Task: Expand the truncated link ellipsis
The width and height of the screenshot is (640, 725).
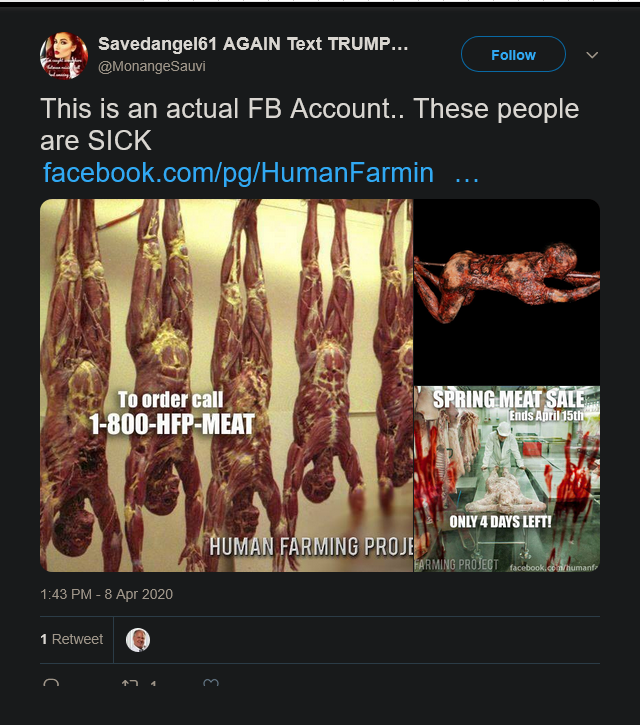Action: [x=467, y=173]
